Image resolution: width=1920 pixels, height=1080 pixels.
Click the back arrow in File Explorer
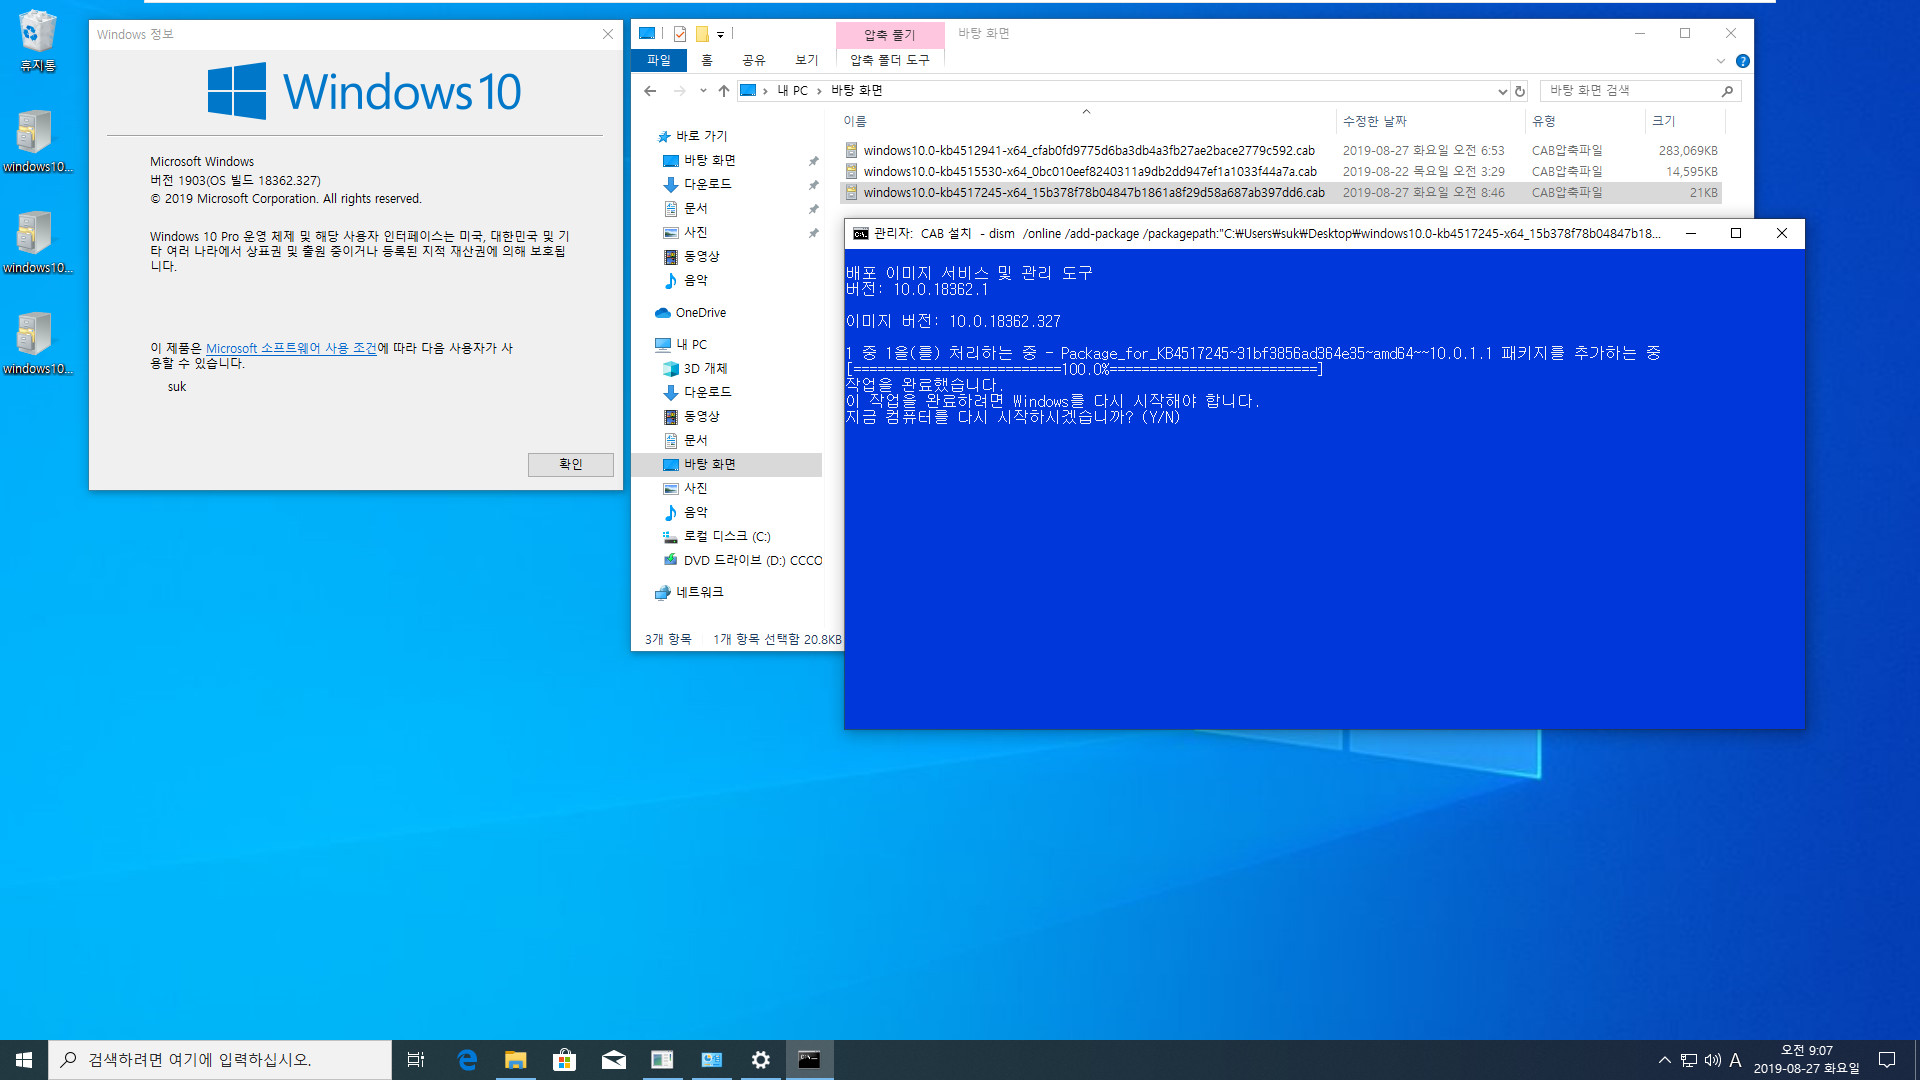(650, 91)
